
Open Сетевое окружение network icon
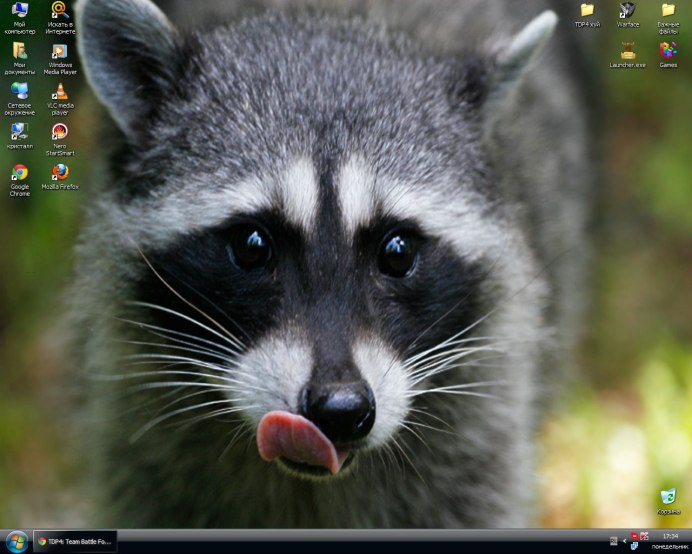tap(19, 99)
